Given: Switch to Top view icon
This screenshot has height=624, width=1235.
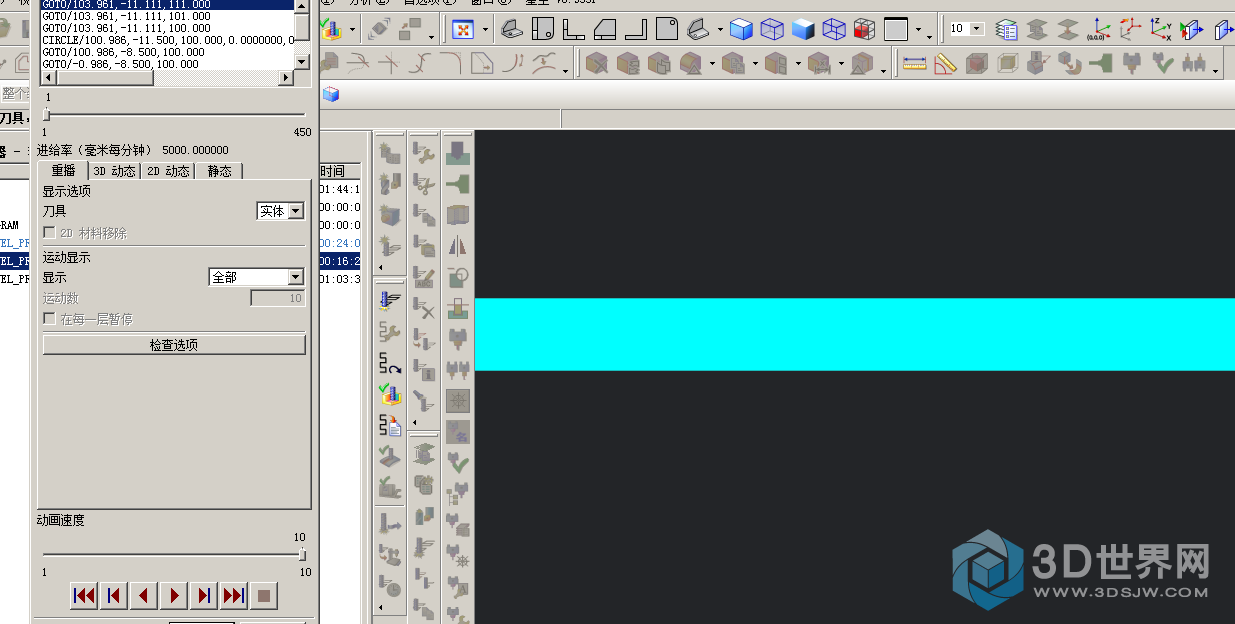Looking at the screenshot, I should pyautogui.click(x=542, y=30).
